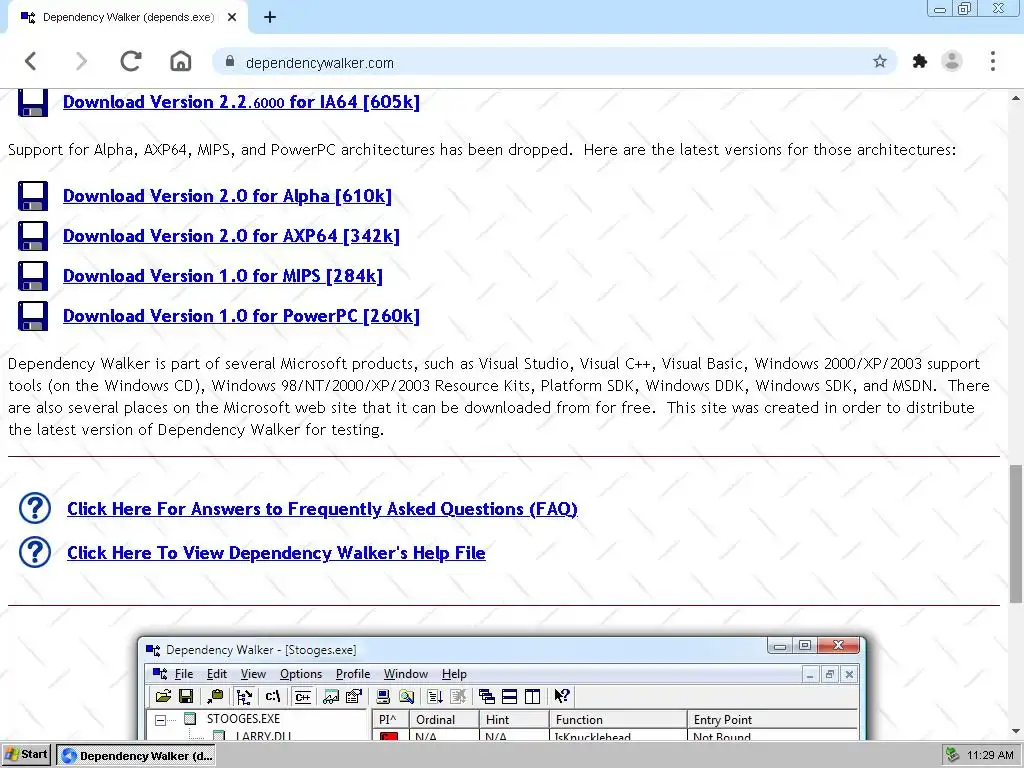Click the address bar showing dependencywalker.com

click(x=555, y=63)
